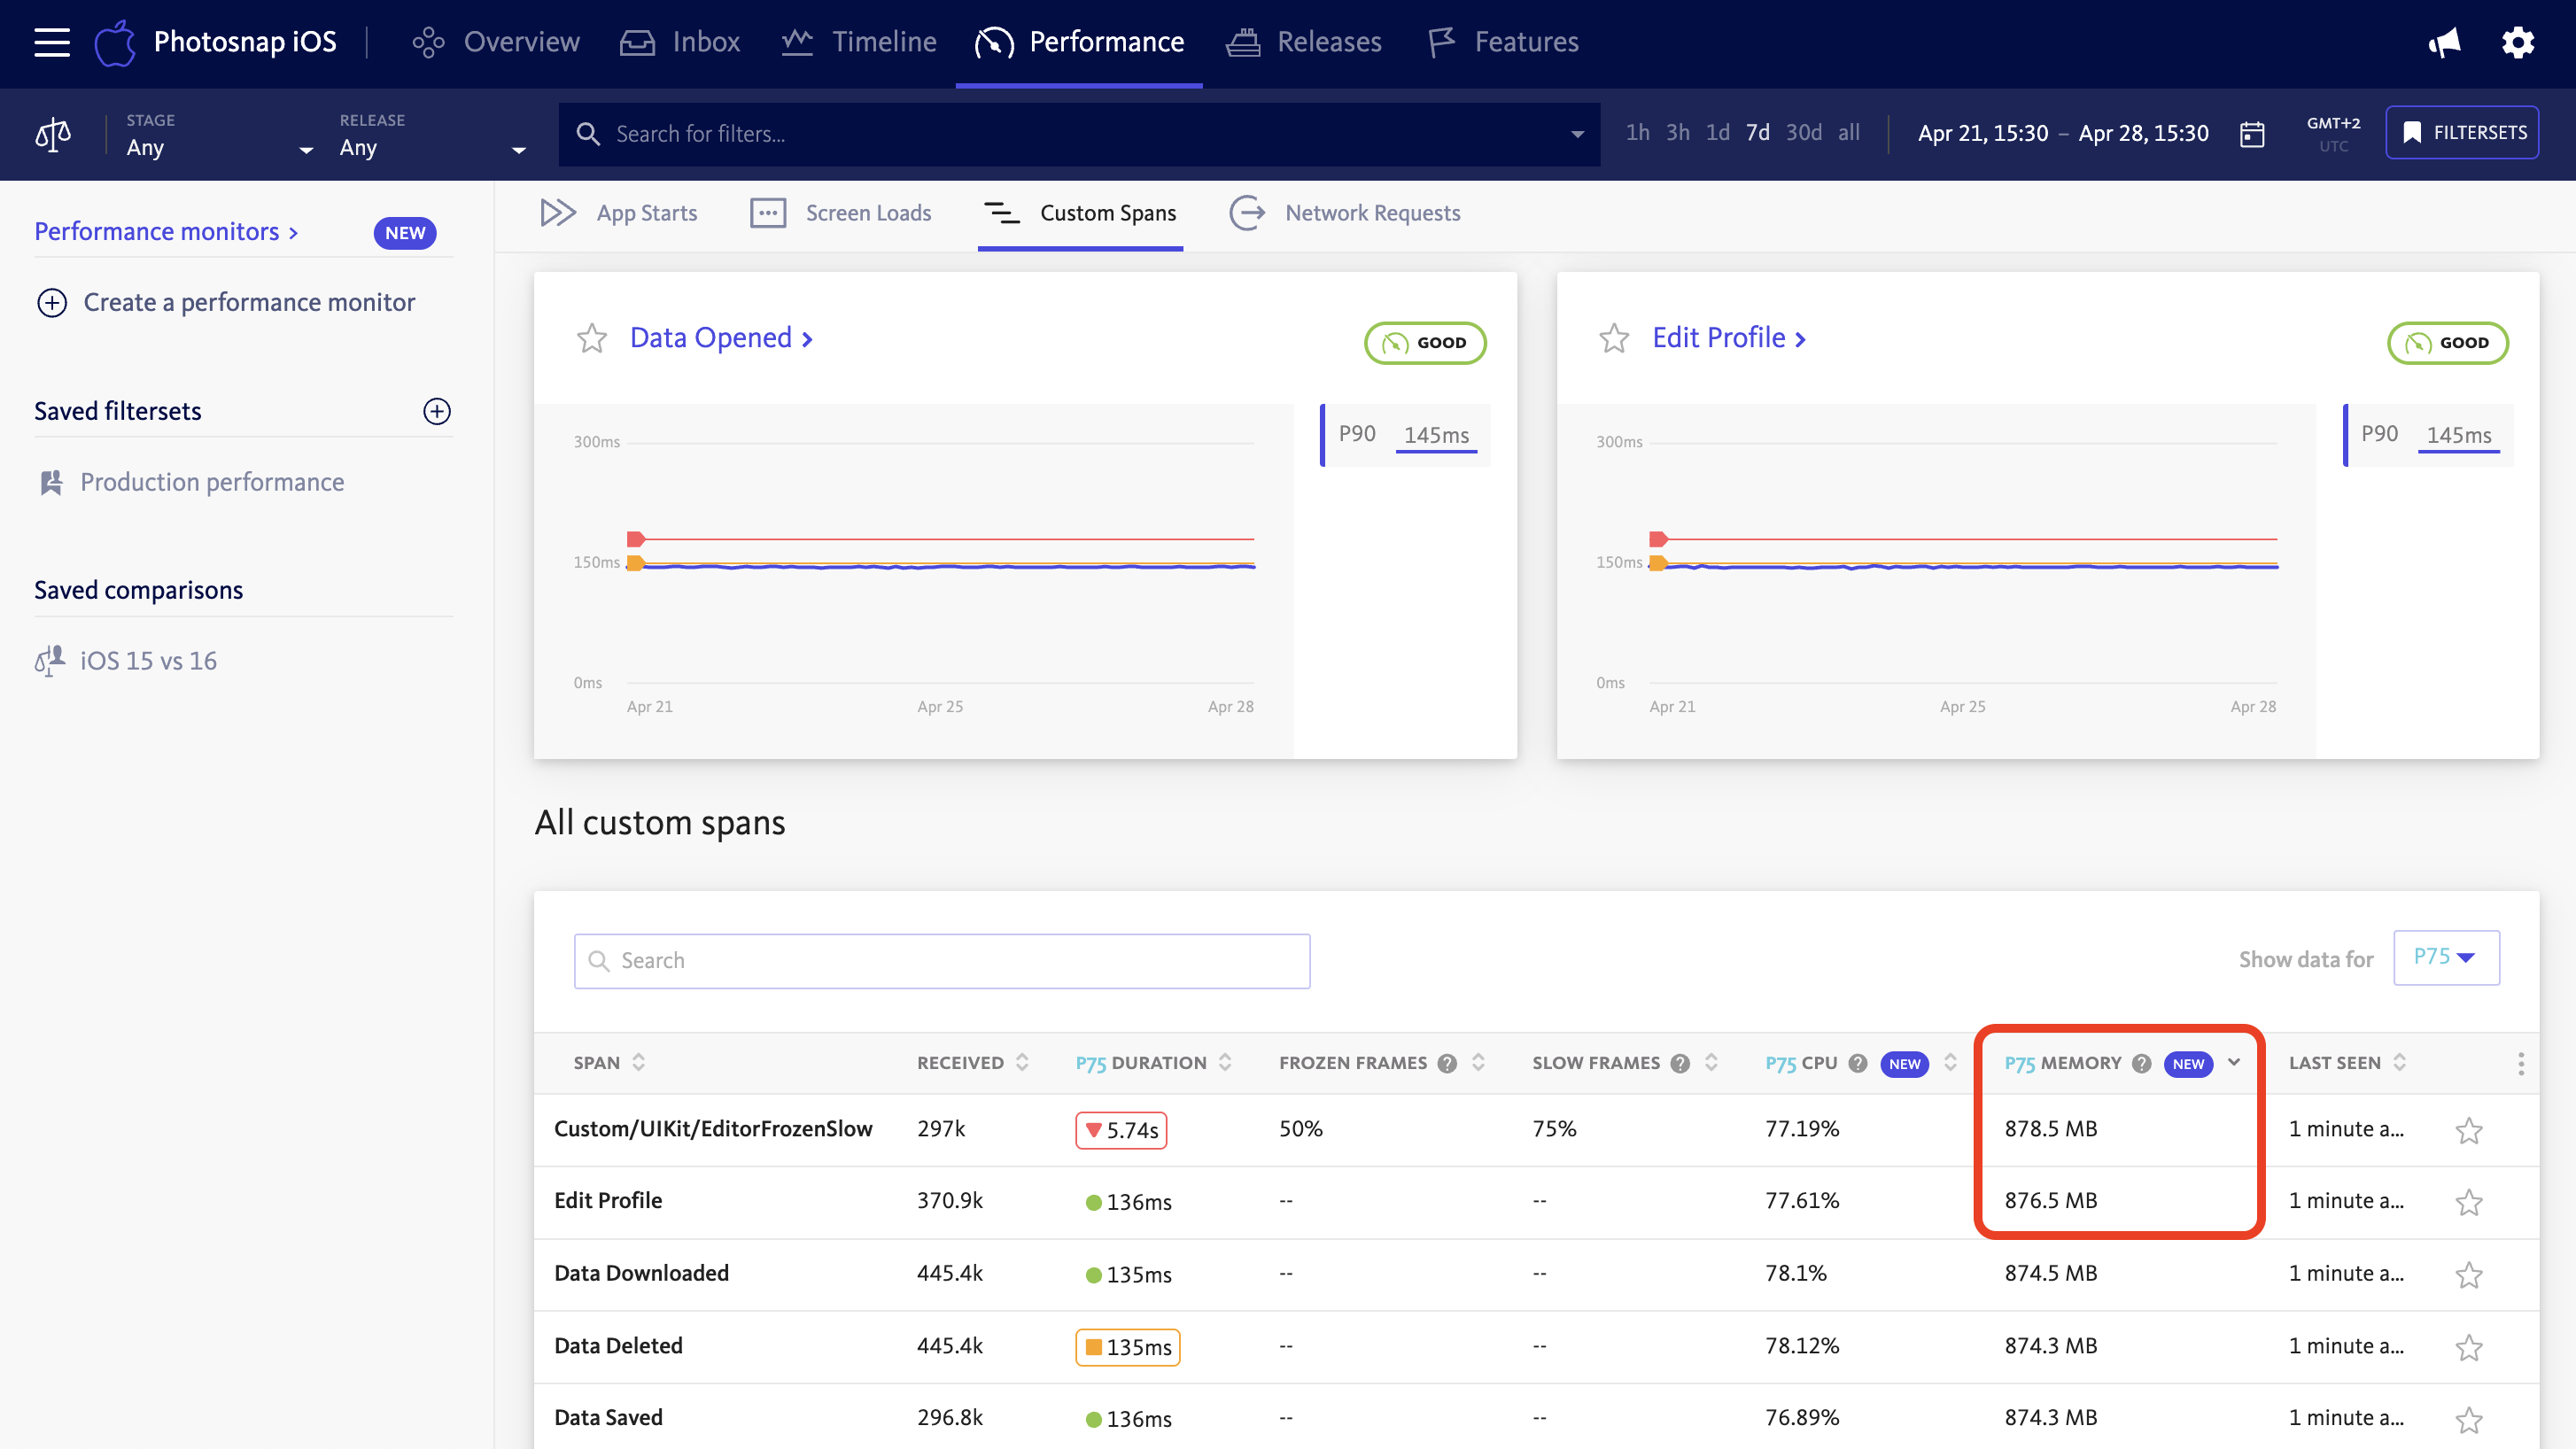The width and height of the screenshot is (2576, 1449).
Task: Star the Data Downloaded row
Action: pos(2469,1275)
